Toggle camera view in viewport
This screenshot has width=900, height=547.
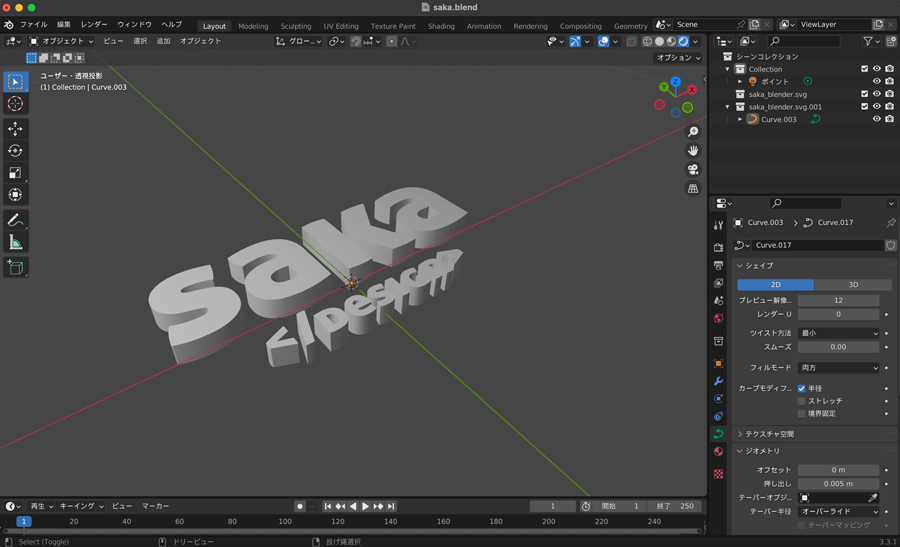pos(693,170)
